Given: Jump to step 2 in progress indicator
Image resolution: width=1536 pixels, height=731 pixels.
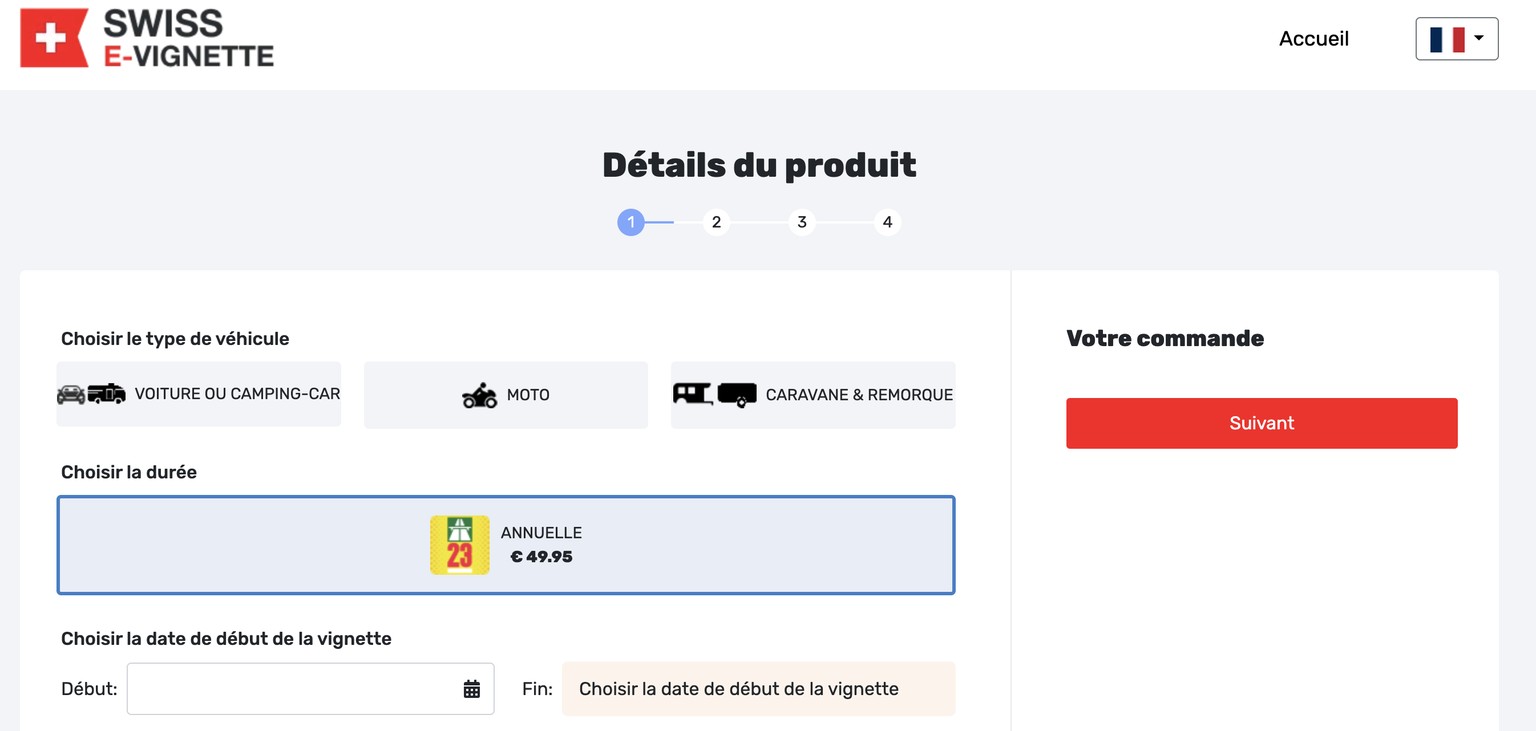Looking at the screenshot, I should 716,222.
